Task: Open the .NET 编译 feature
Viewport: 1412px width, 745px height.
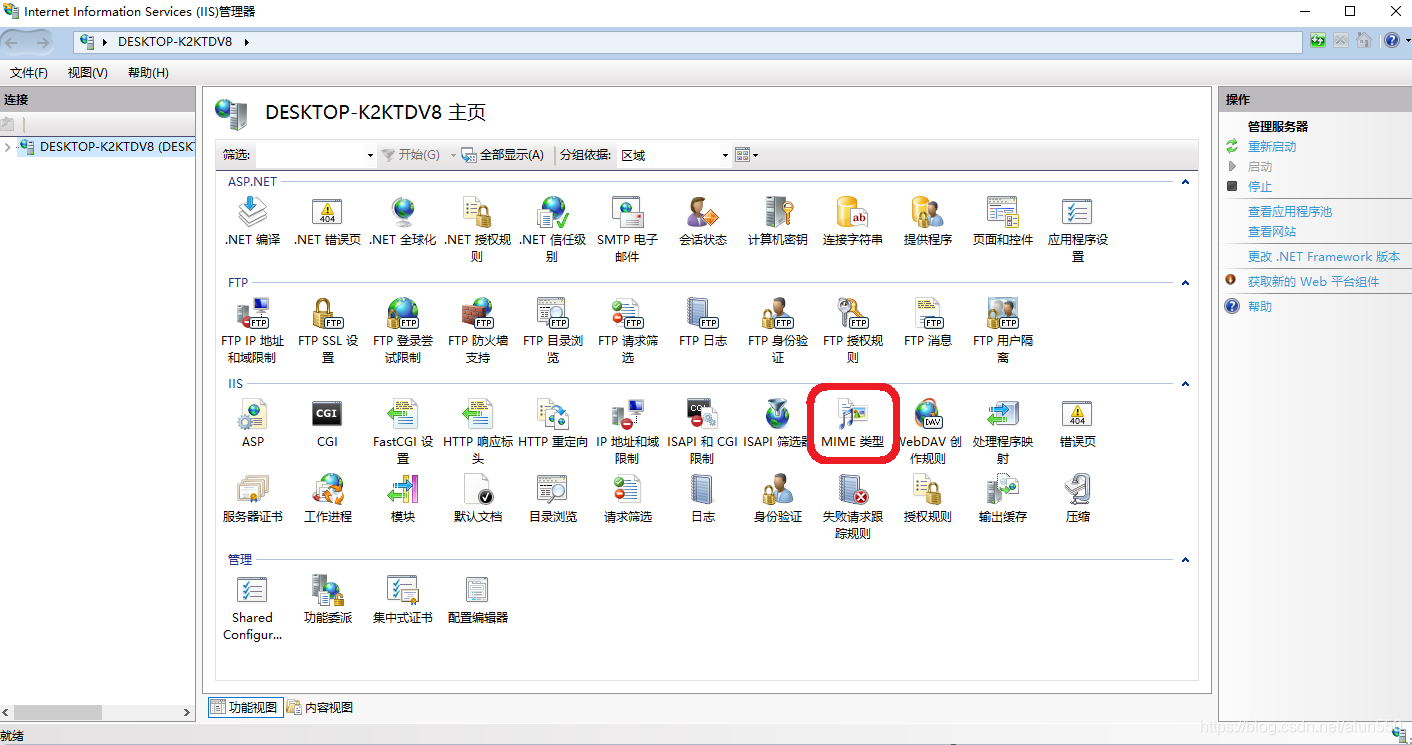Action: pos(253,222)
